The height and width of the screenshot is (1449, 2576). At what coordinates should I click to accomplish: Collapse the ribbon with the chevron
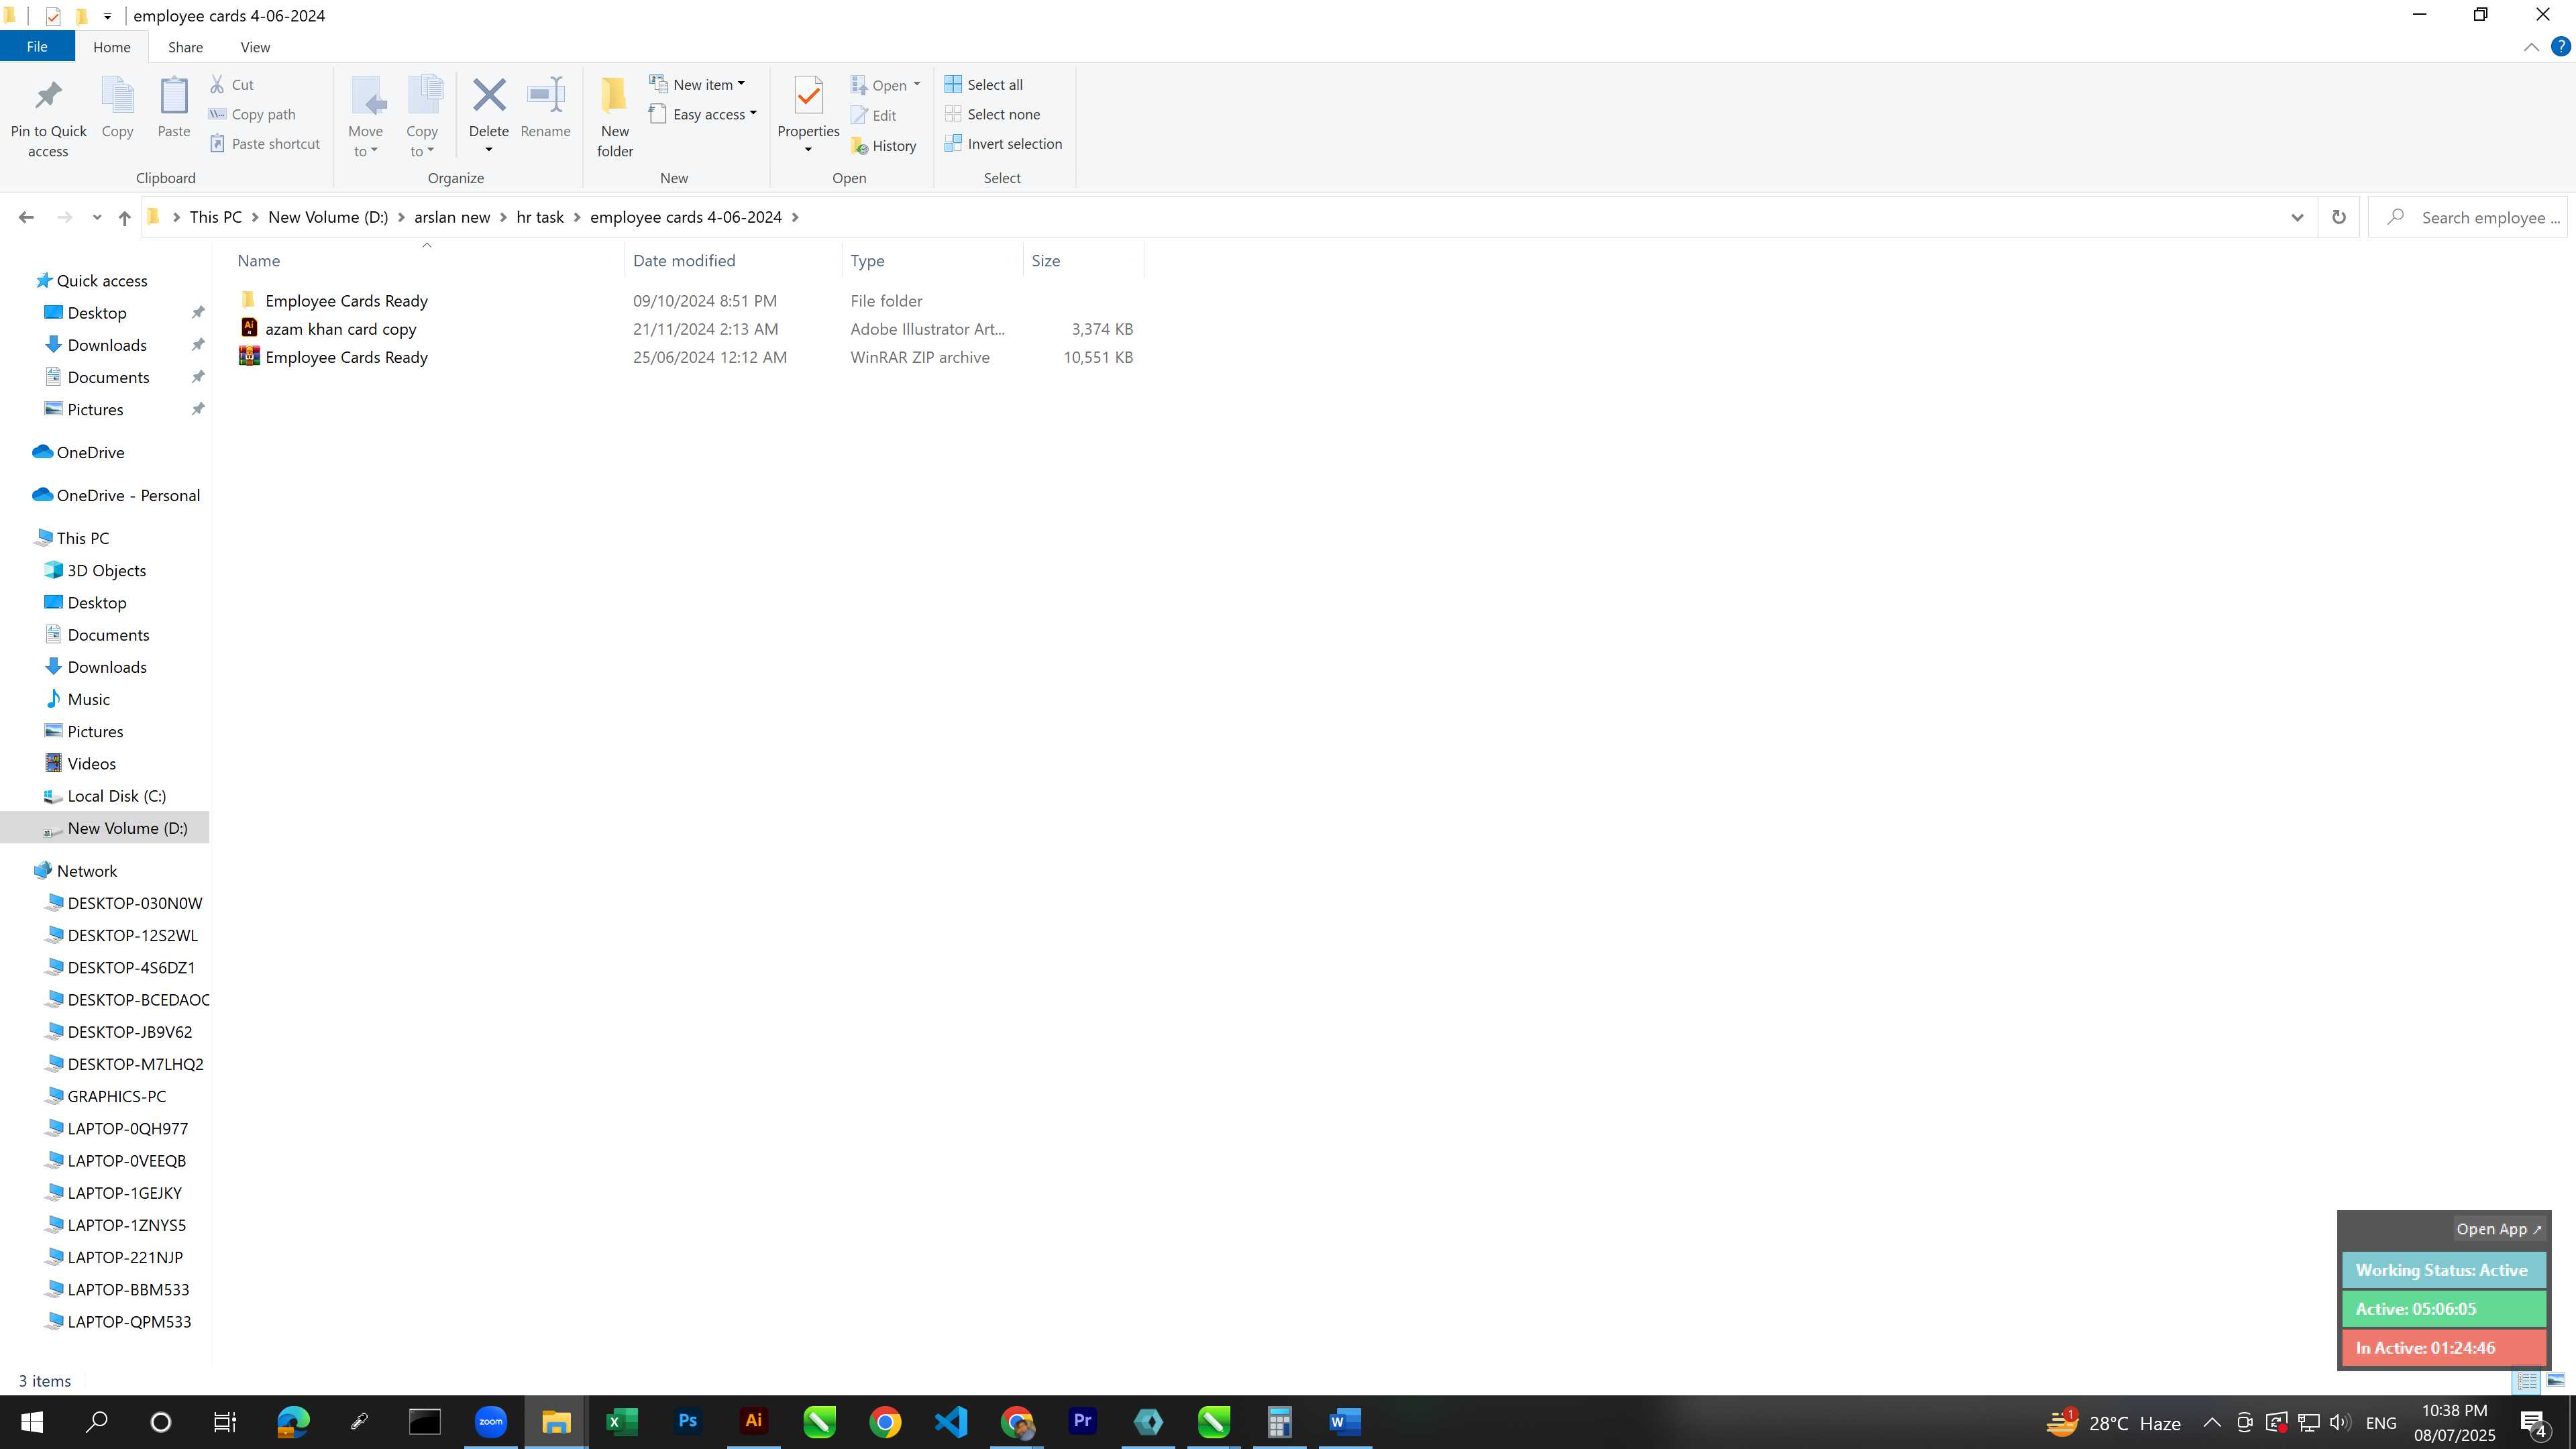2531,47
